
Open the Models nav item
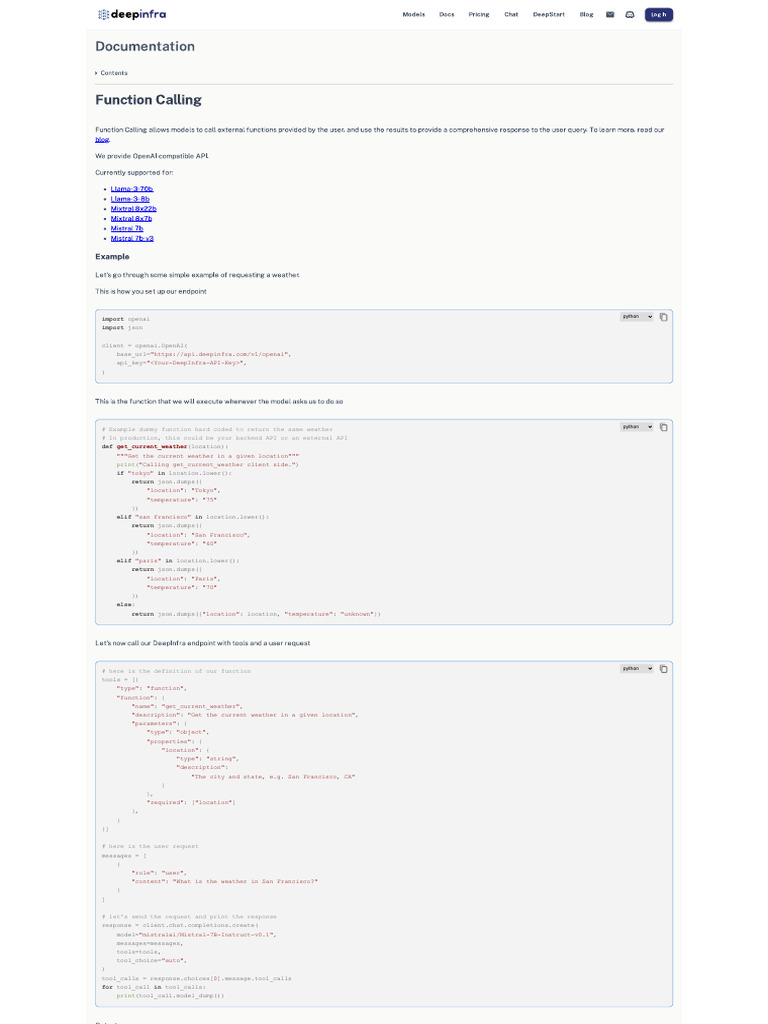click(x=413, y=14)
